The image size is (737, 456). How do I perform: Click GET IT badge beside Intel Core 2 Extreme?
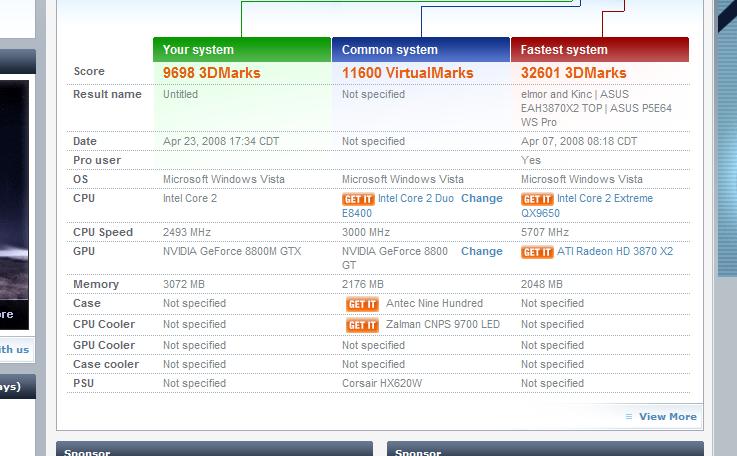click(537, 199)
